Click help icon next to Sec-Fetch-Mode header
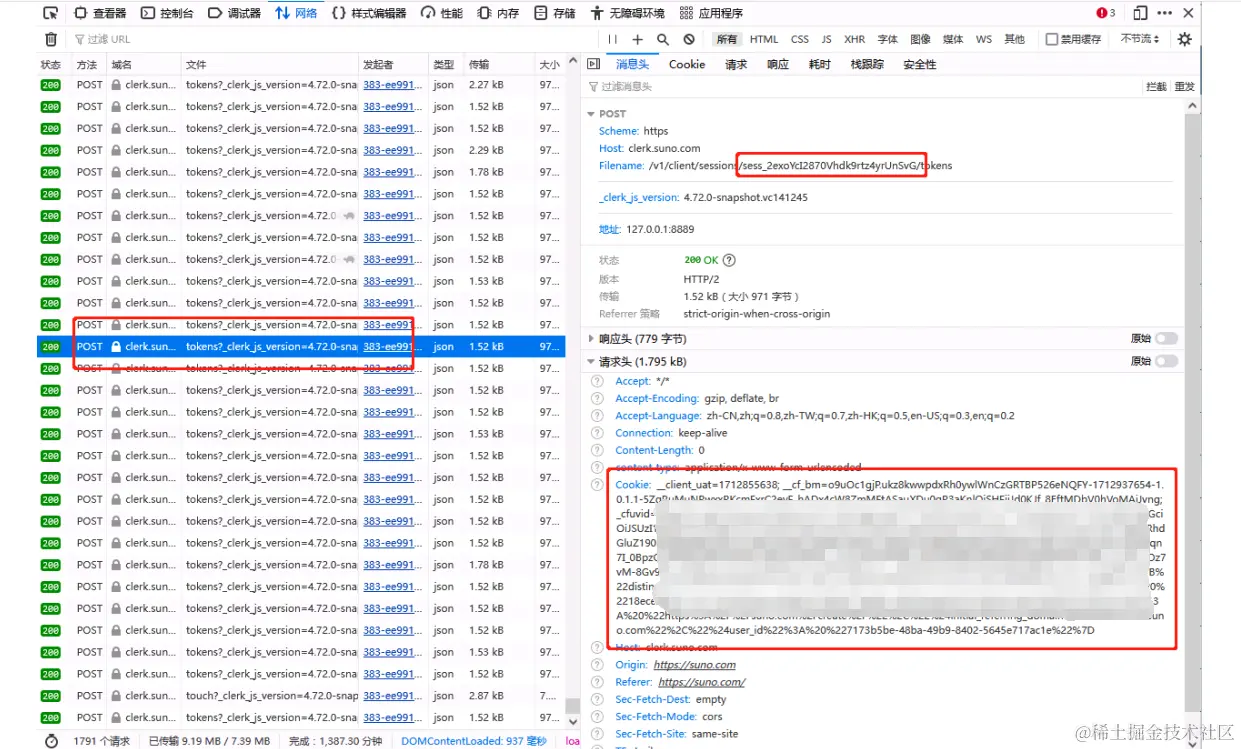The width and height of the screenshot is (1241, 749). (597, 717)
